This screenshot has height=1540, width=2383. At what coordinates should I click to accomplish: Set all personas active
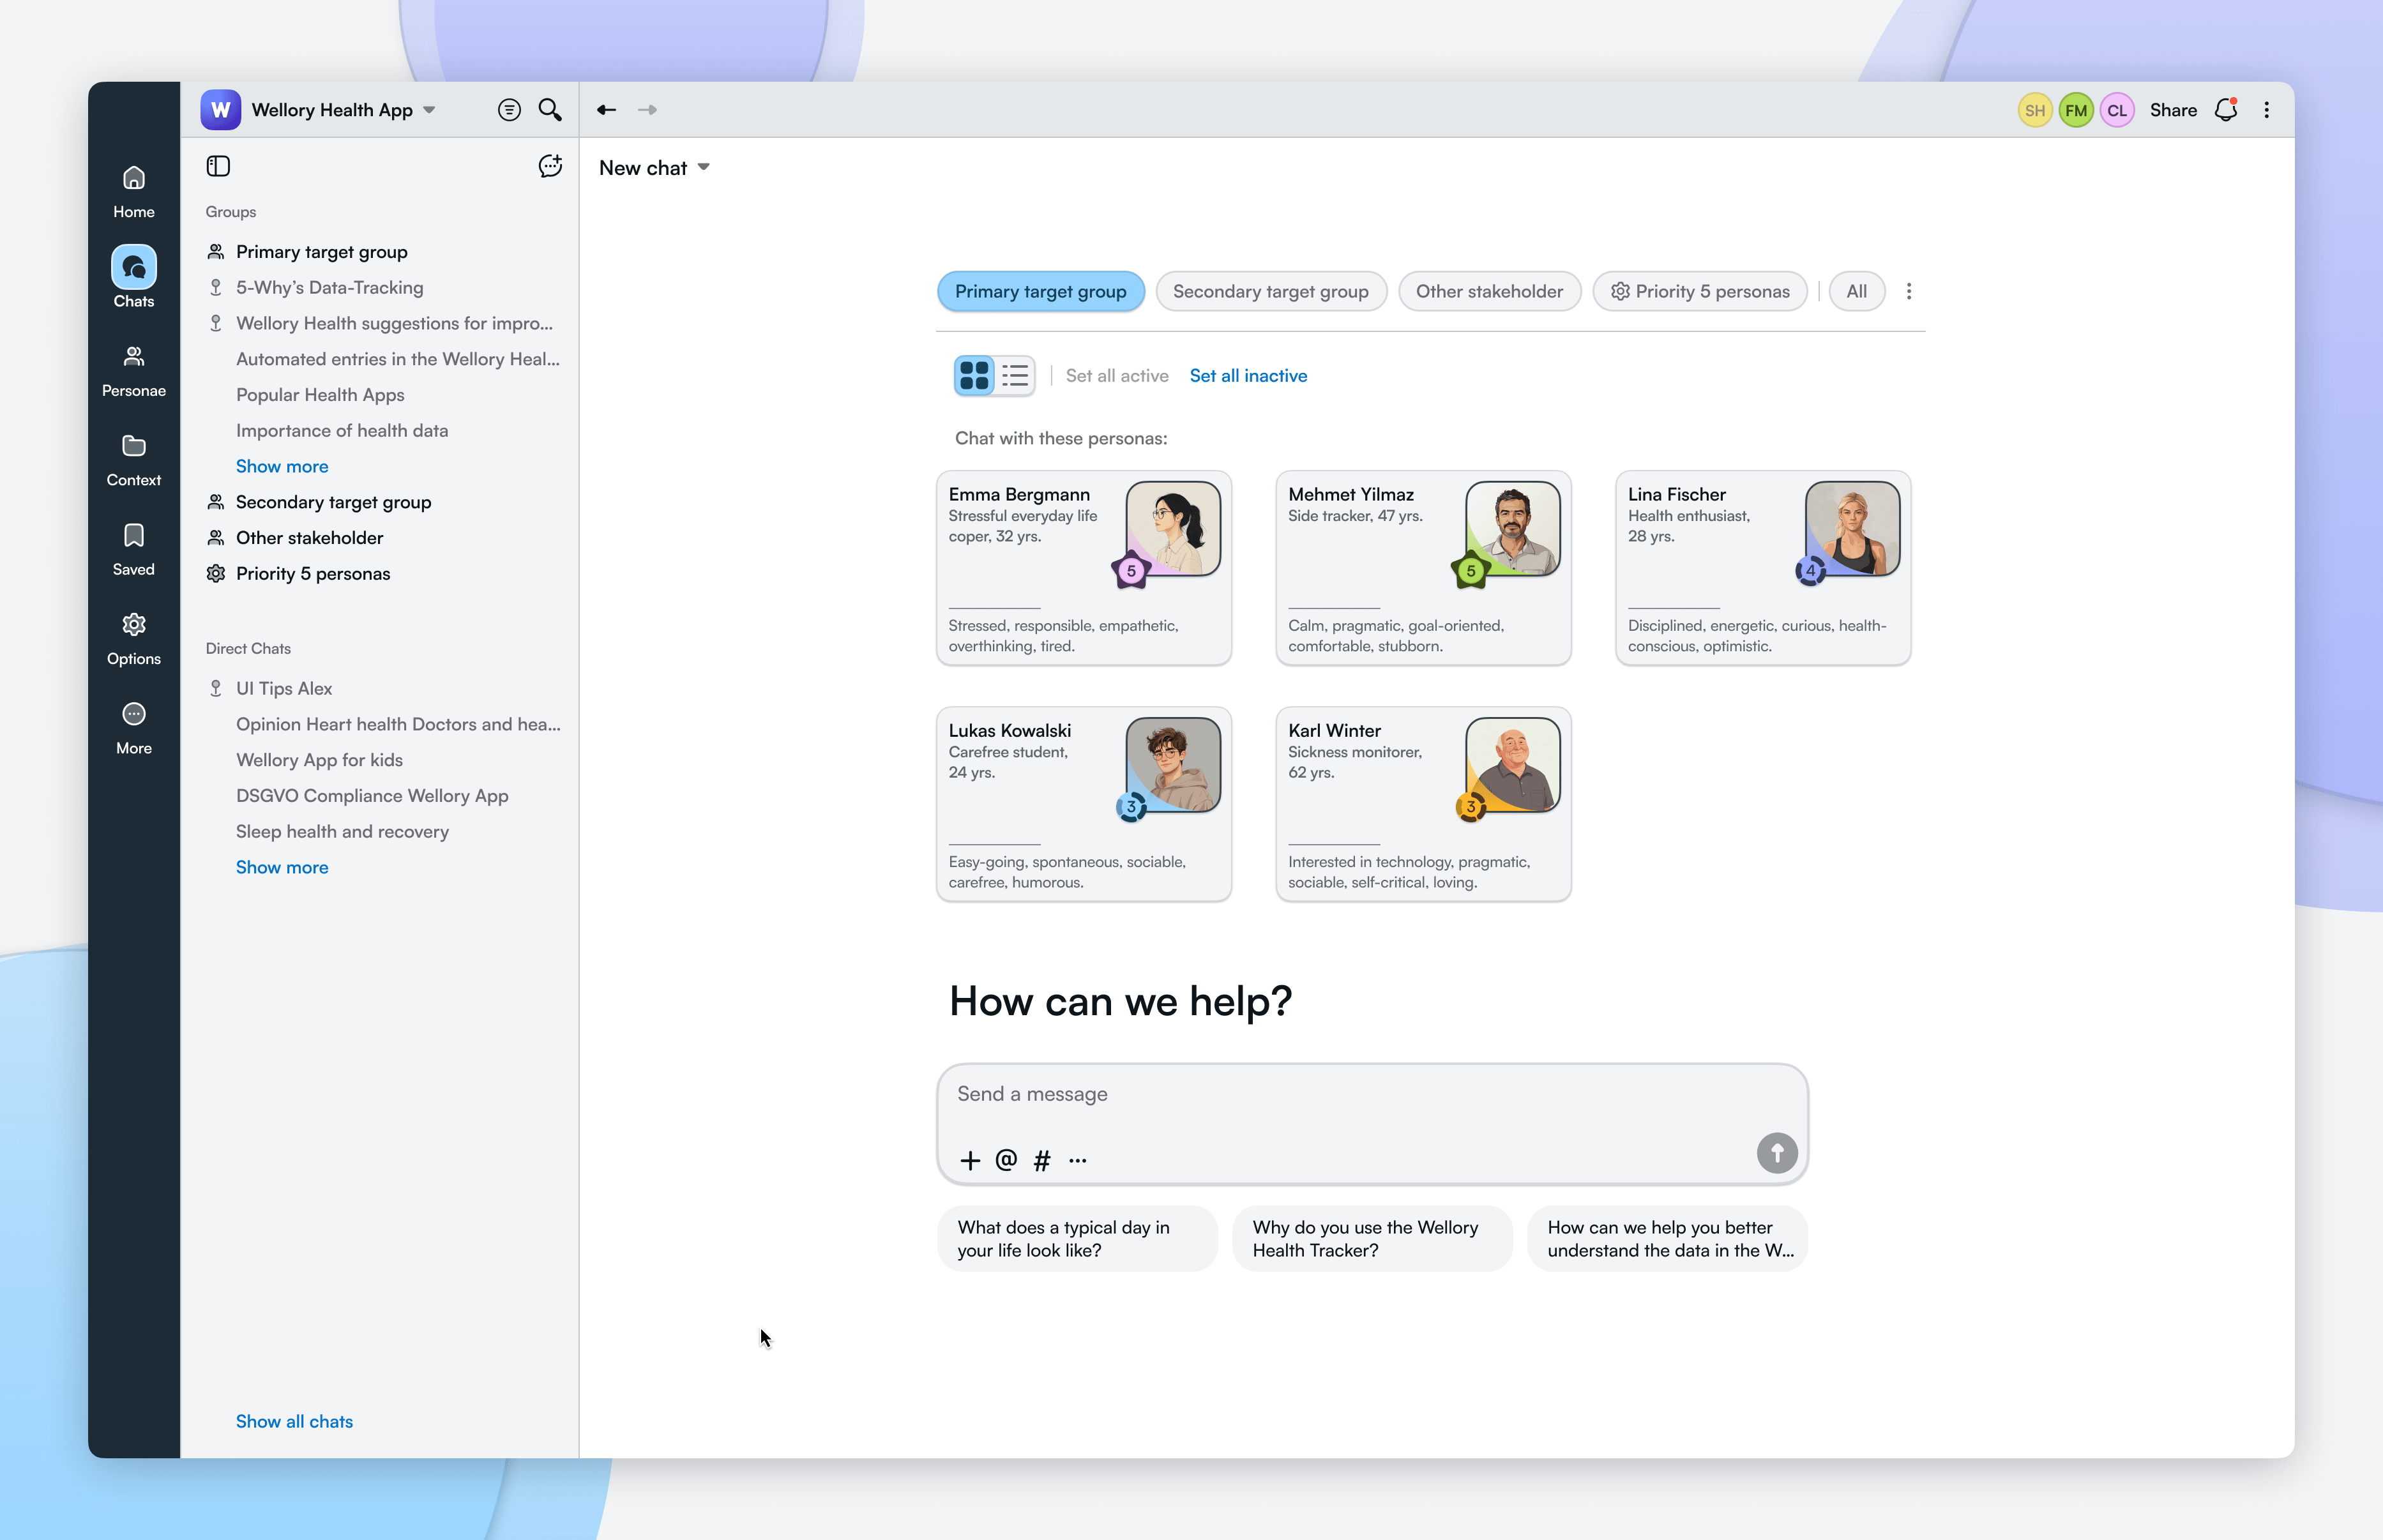click(1117, 376)
